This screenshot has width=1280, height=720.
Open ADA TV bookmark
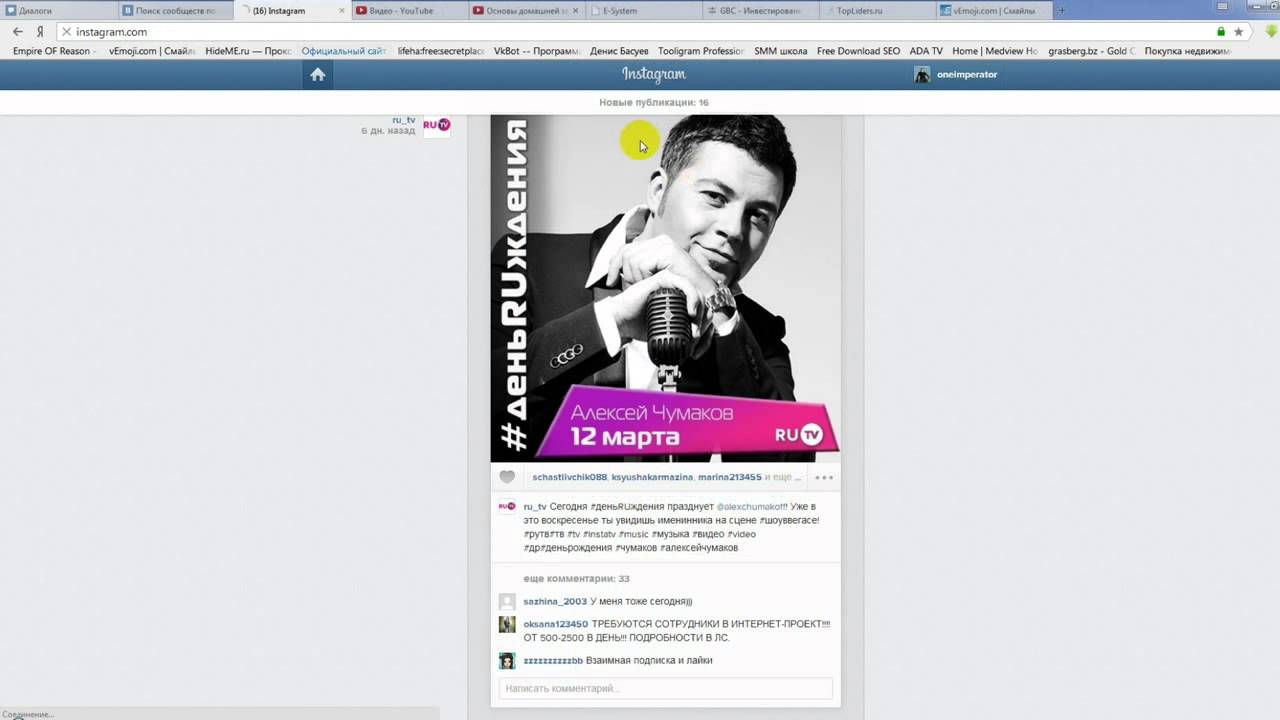[x=926, y=51]
